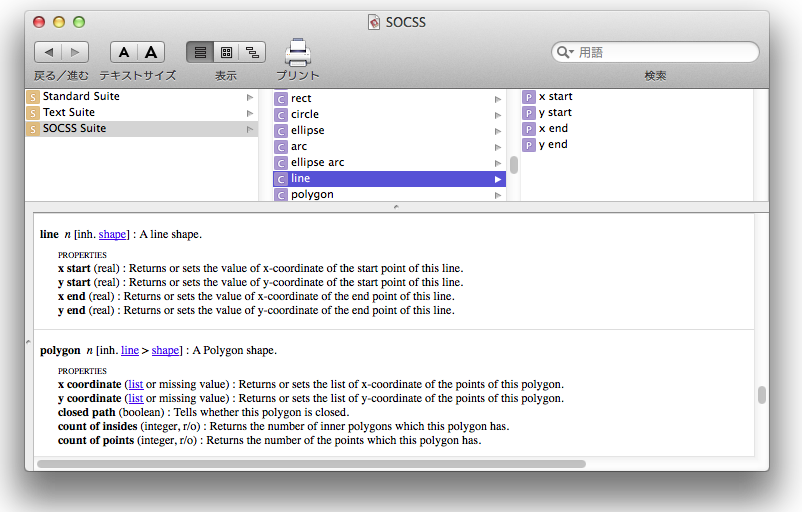Click the SOCSS document icon in title bar
The height and width of the screenshot is (512, 802).
coord(374,22)
